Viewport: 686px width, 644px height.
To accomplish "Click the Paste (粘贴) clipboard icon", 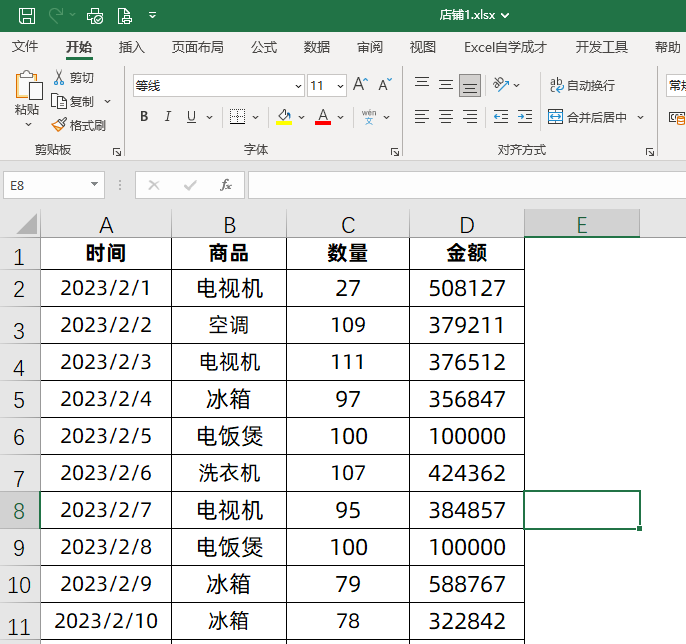I will 27,93.
